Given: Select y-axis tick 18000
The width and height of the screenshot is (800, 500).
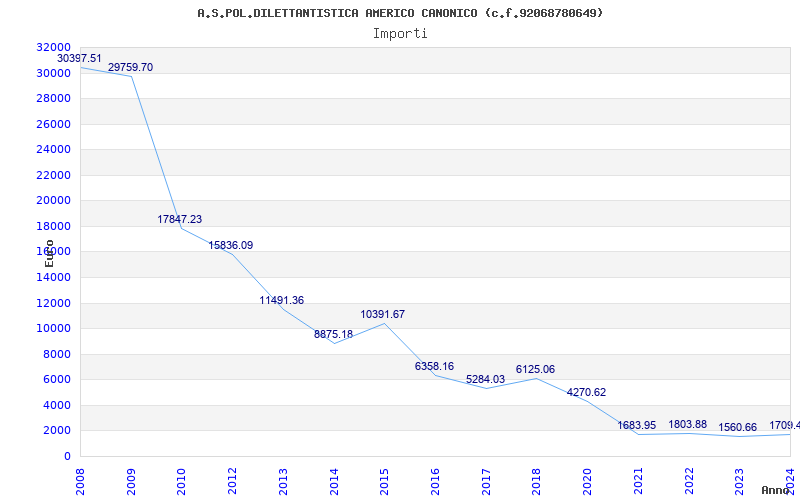Looking at the screenshot, I should 54,226.
